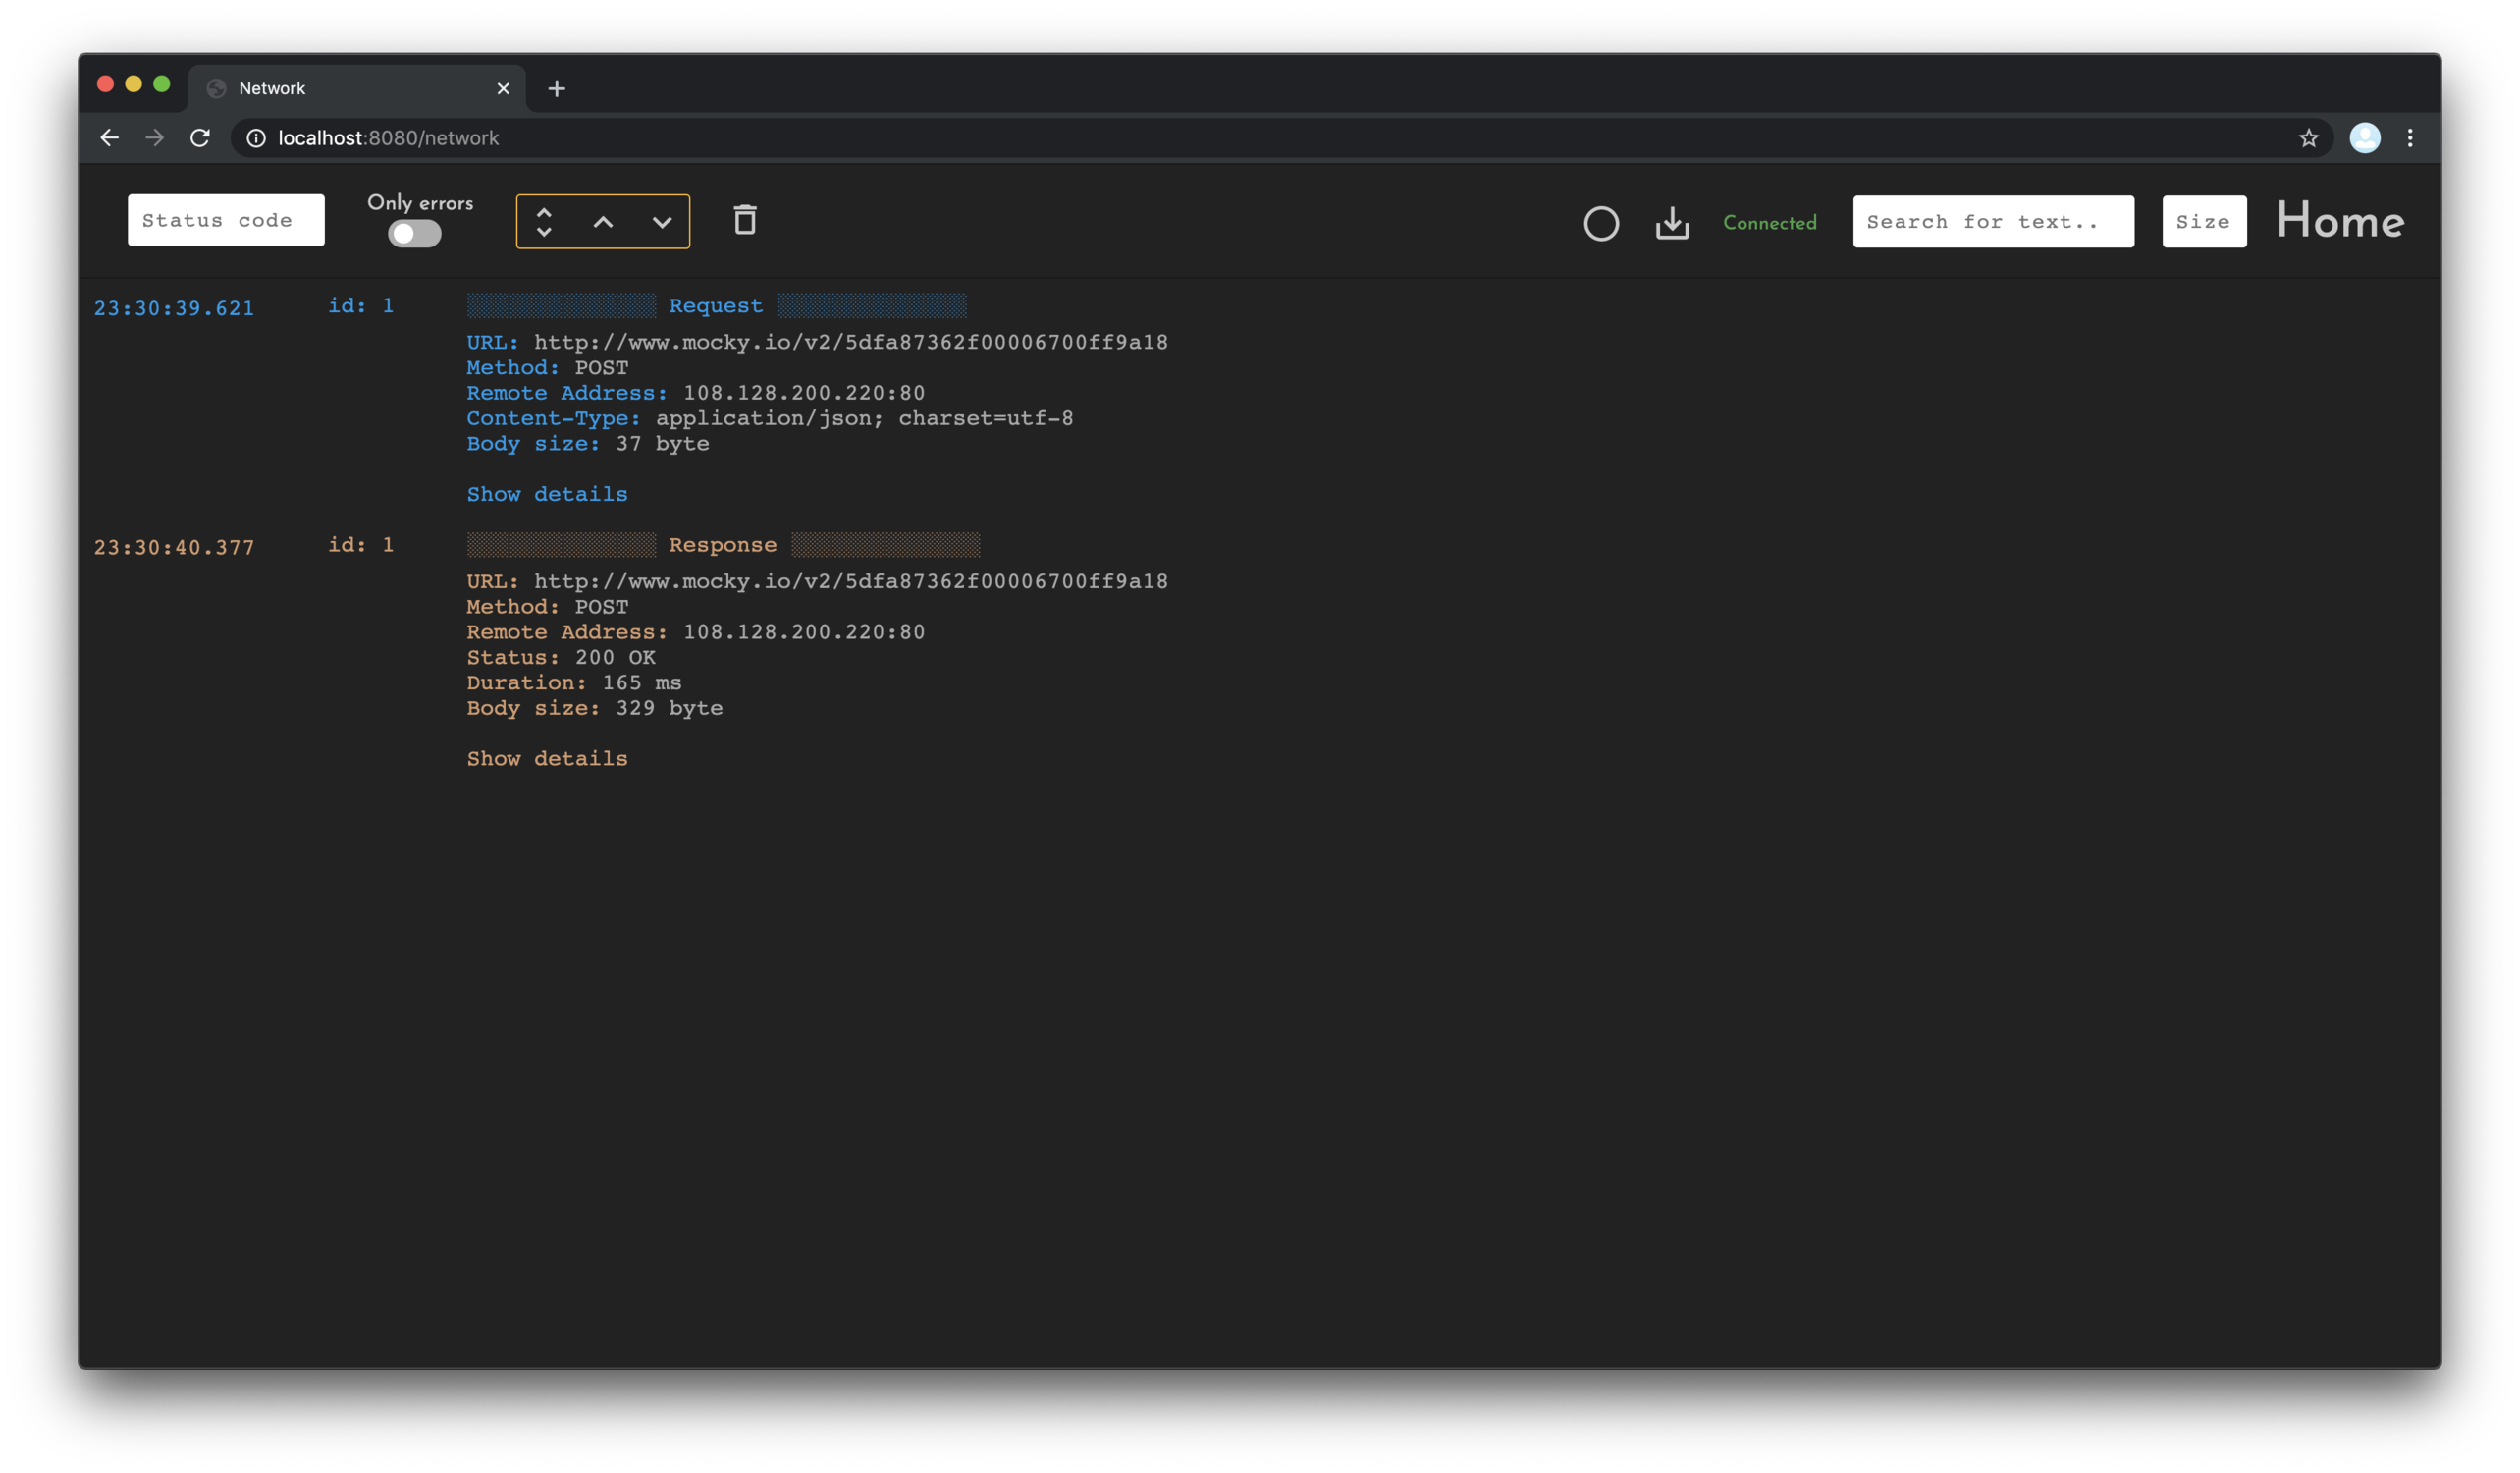The height and width of the screenshot is (1473, 2520).
Task: Show details of the Response entry
Action: point(547,759)
